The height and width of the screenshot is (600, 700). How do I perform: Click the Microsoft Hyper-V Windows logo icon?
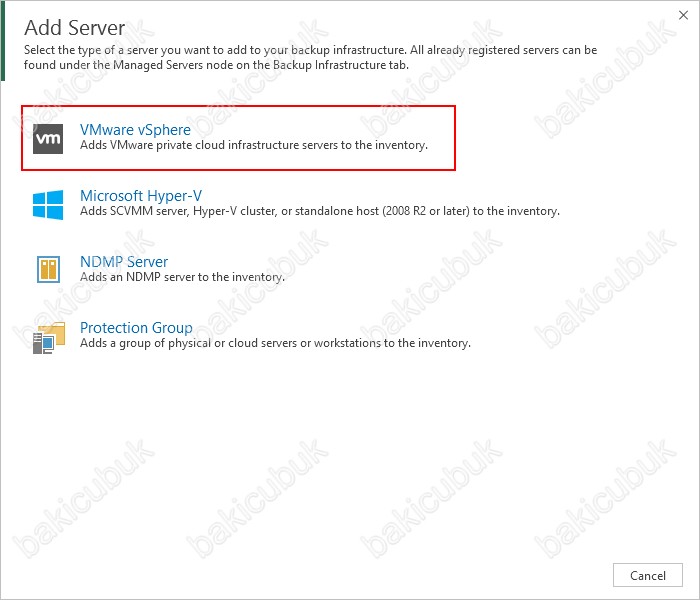(48, 204)
